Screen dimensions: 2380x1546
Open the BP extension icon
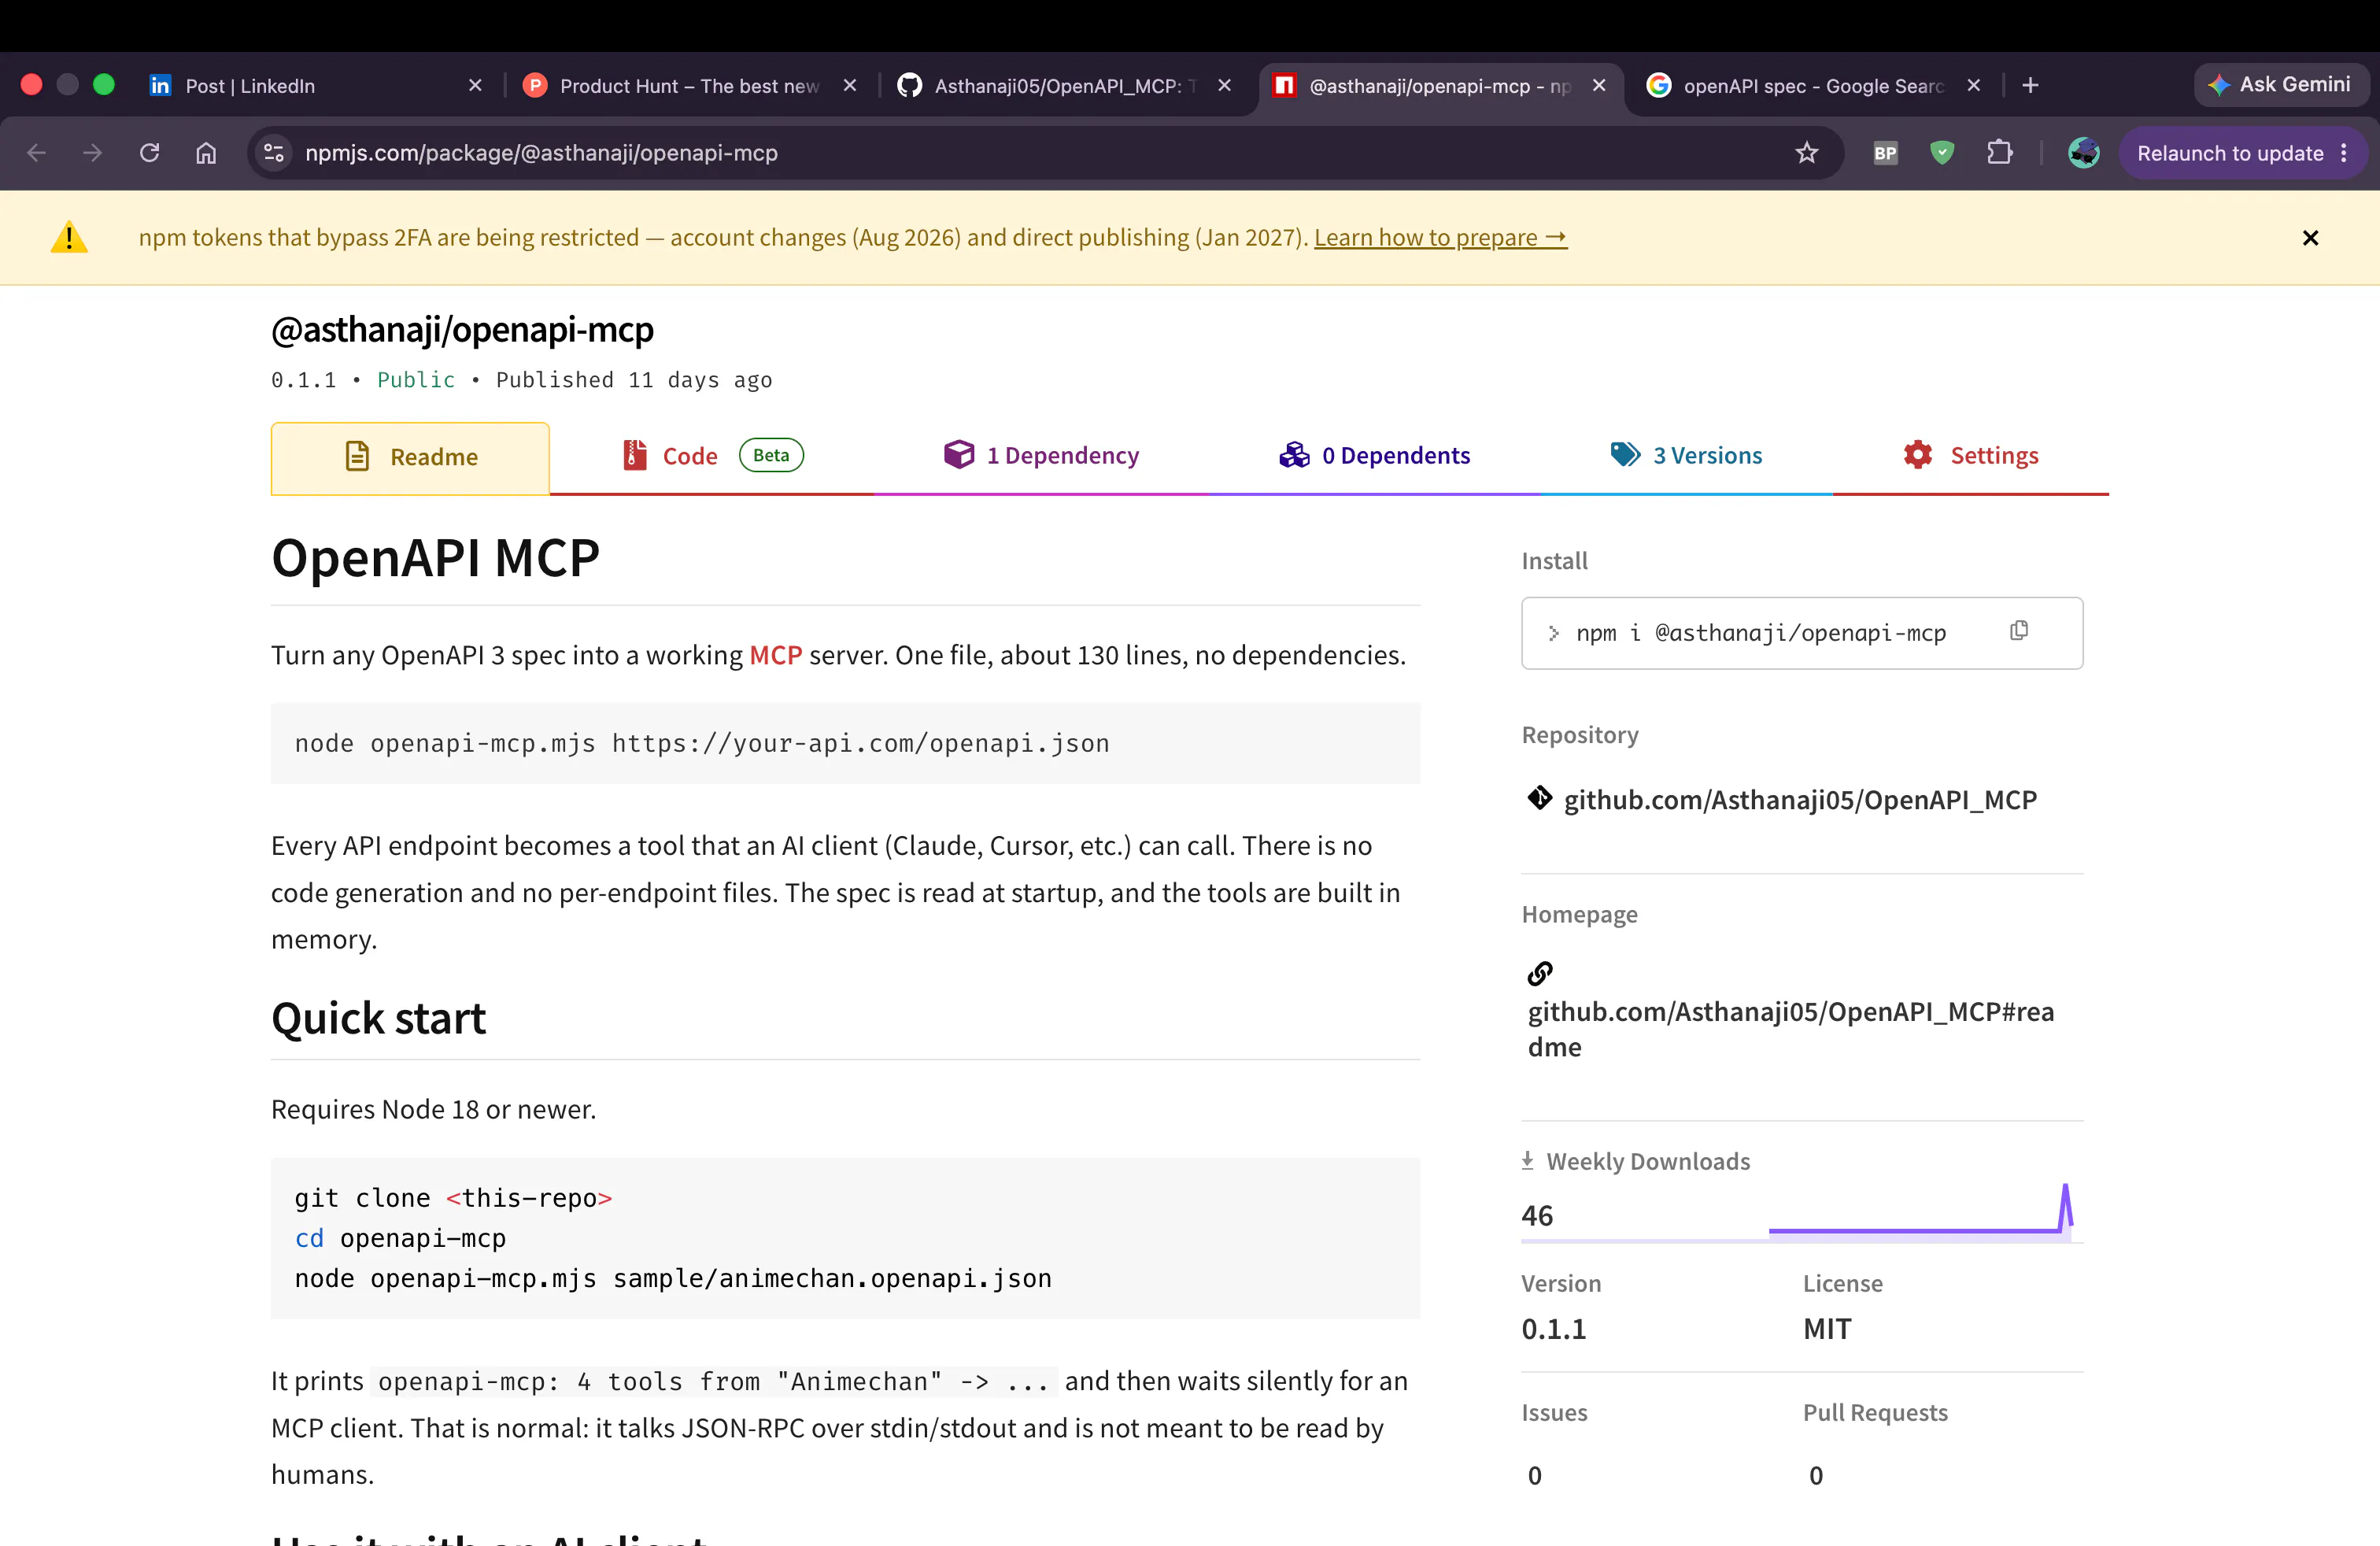tap(1885, 153)
